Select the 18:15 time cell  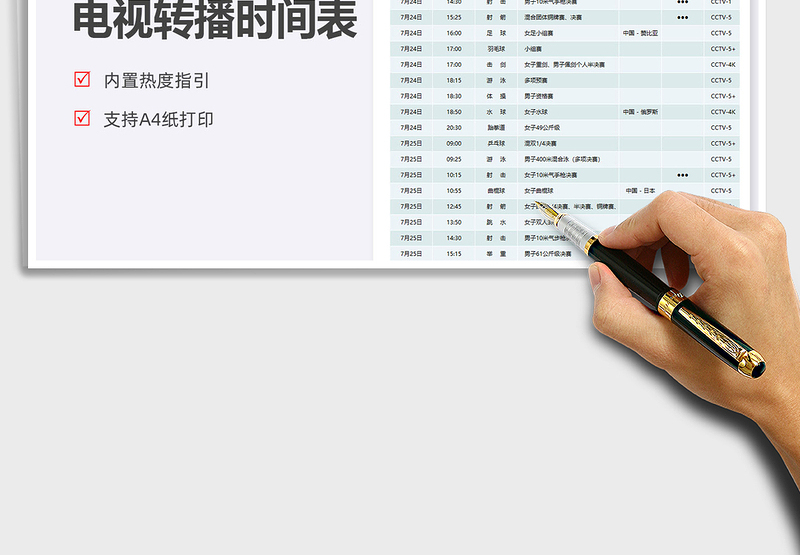(x=454, y=81)
